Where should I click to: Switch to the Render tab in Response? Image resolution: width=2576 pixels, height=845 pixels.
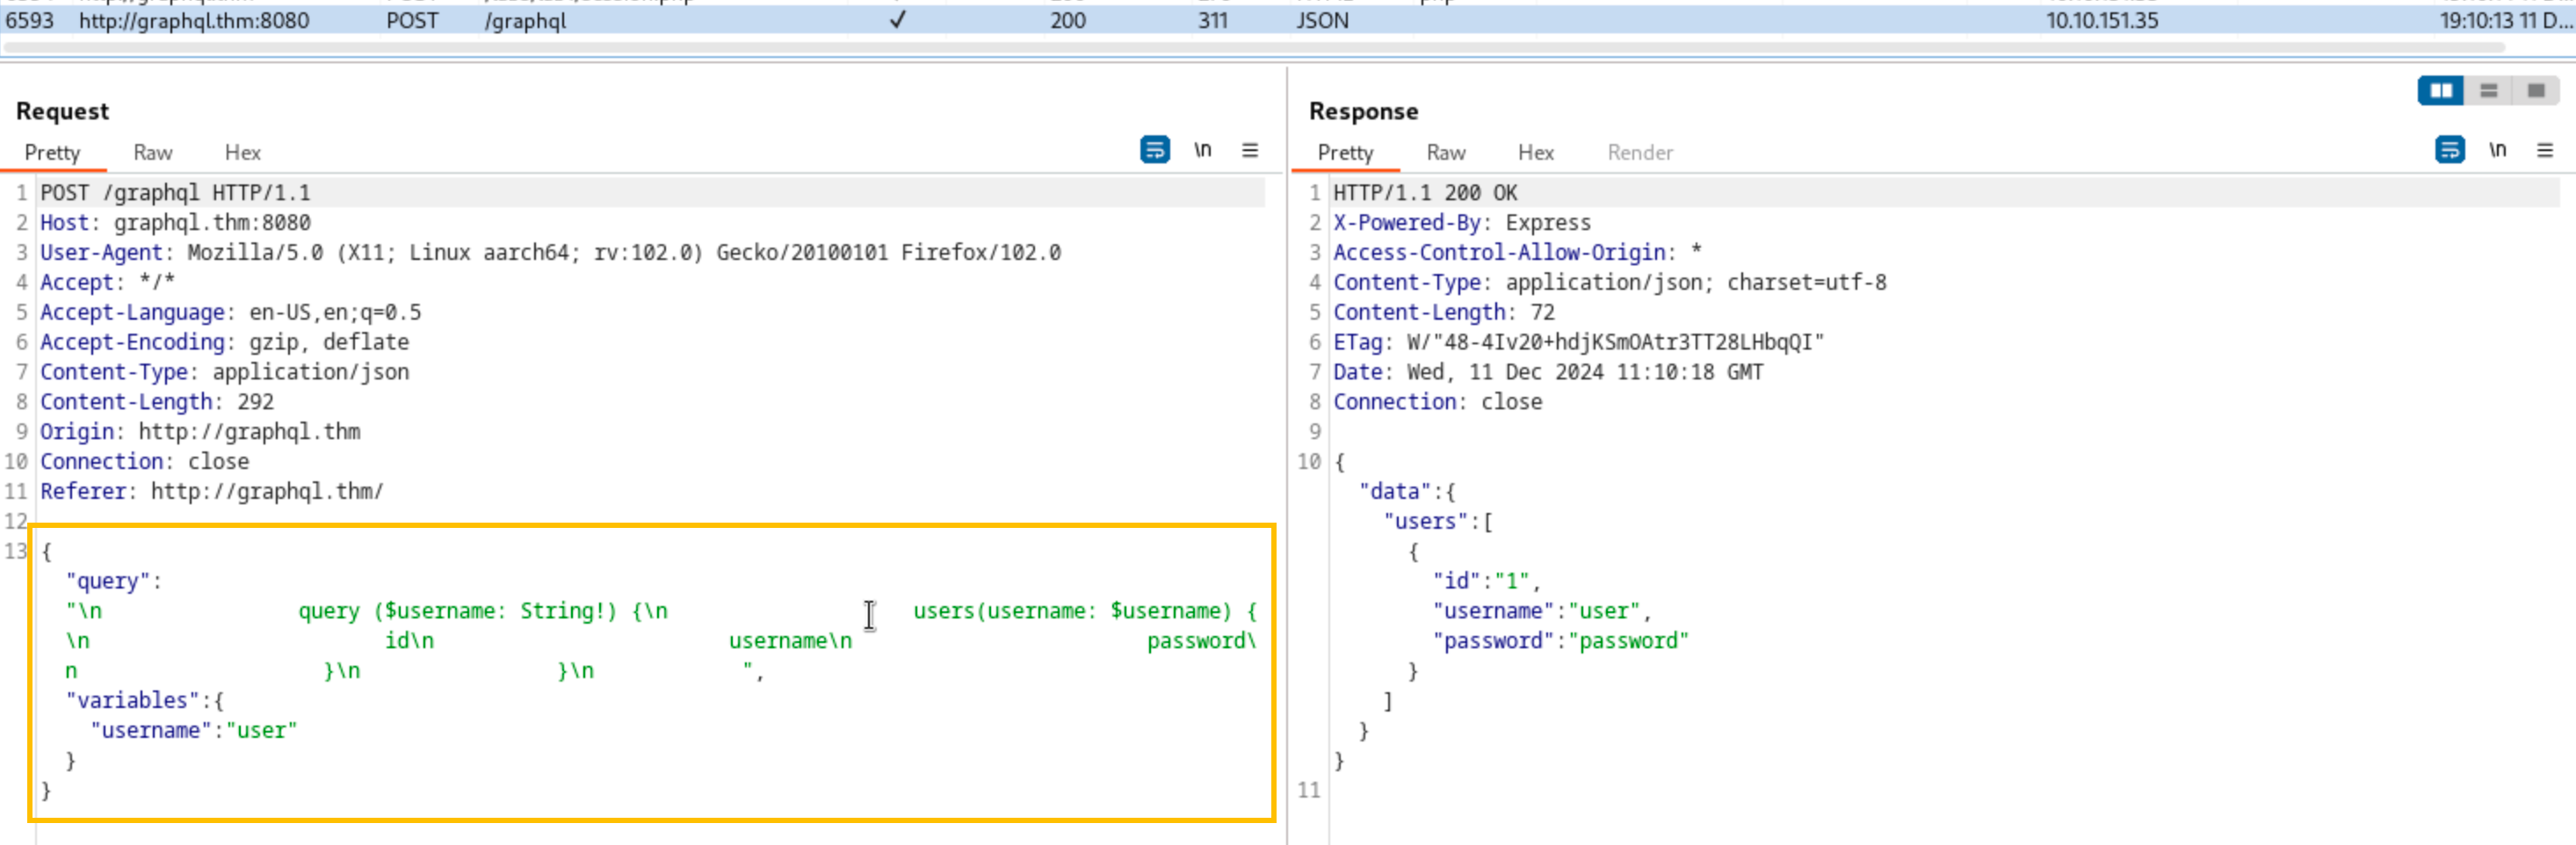click(x=1639, y=153)
